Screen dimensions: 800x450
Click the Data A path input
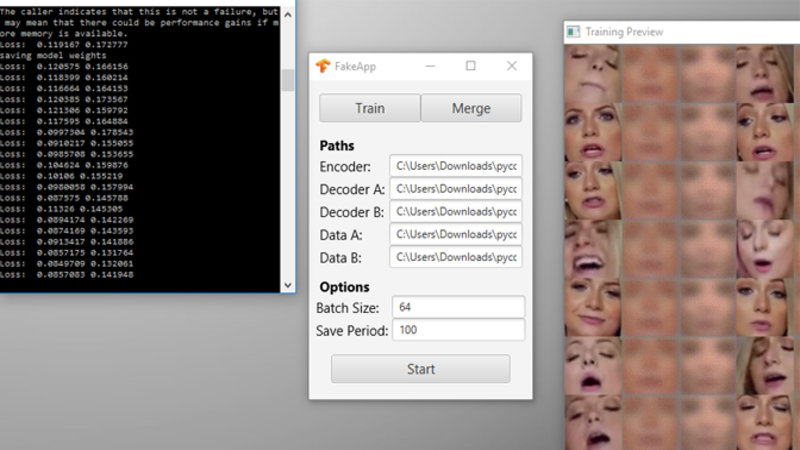tap(456, 235)
